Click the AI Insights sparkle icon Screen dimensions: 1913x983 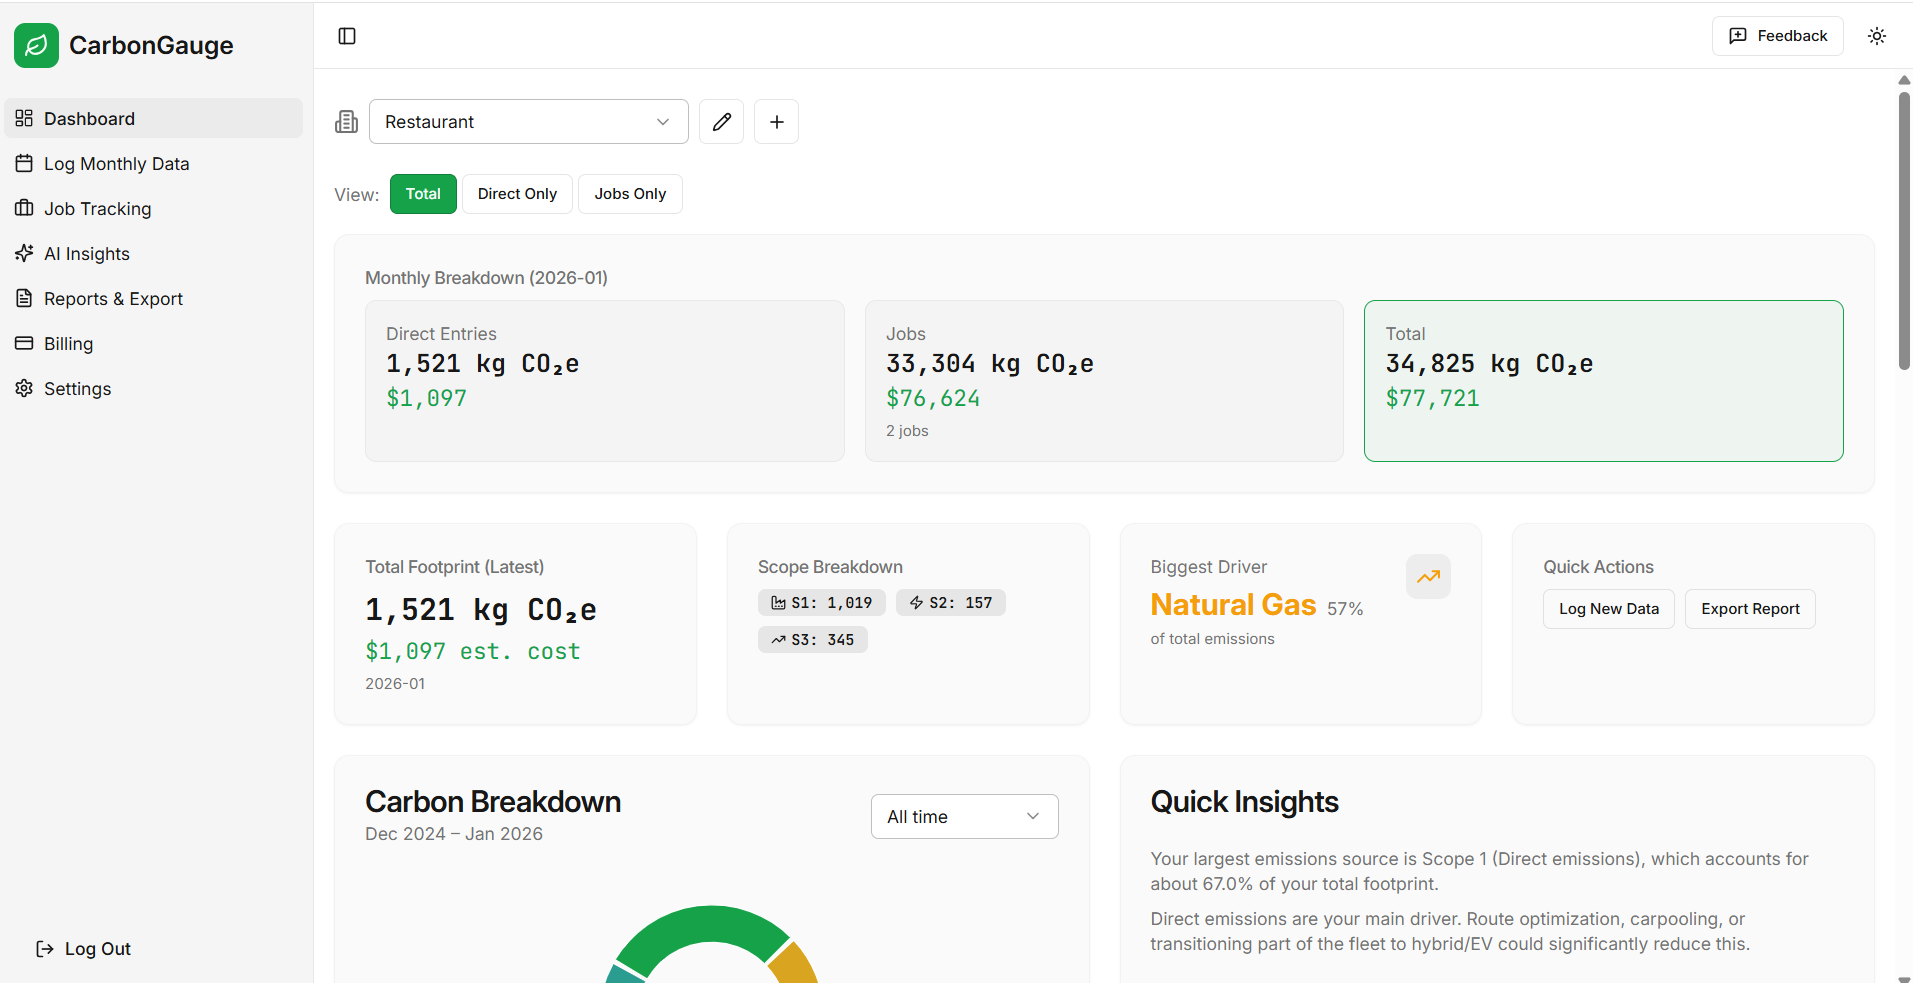(24, 253)
